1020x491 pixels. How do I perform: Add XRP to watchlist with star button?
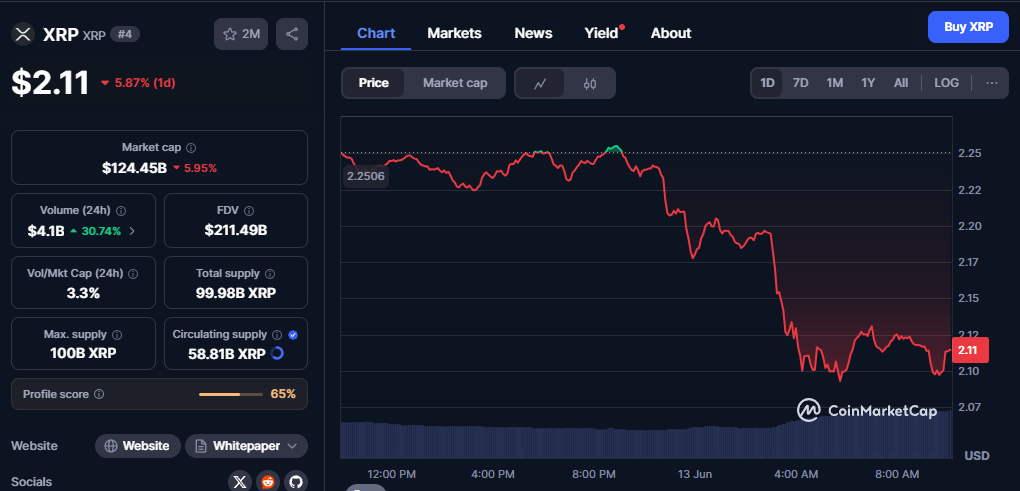tap(241, 34)
